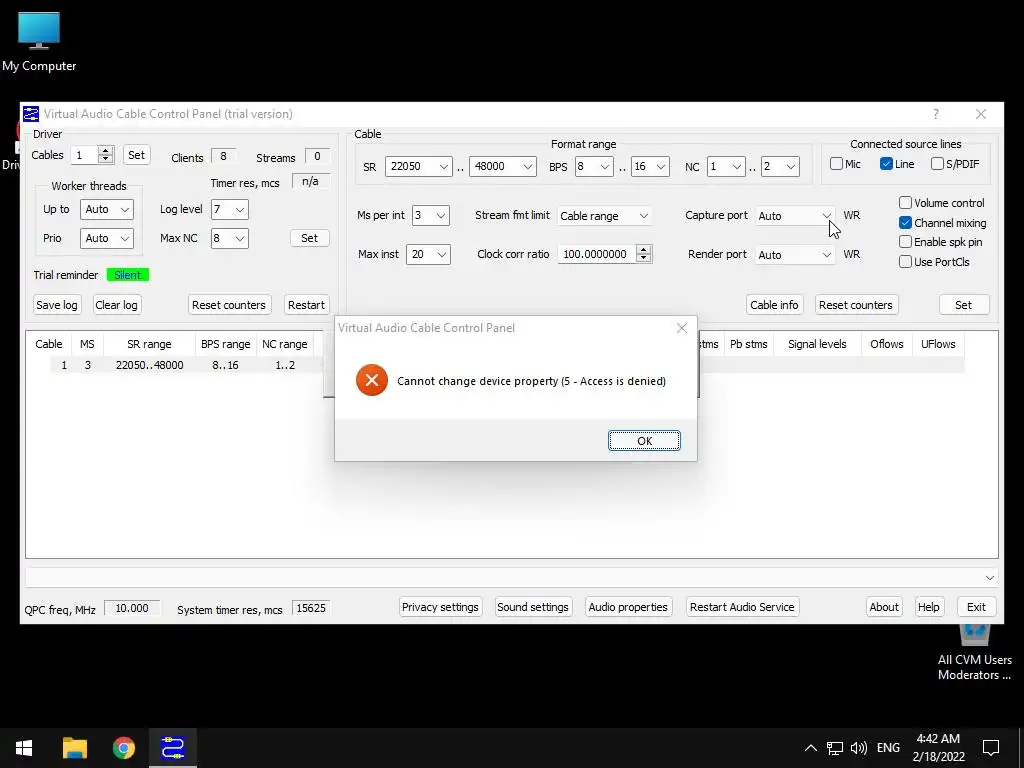Launch File Explorer from taskbar

74,748
